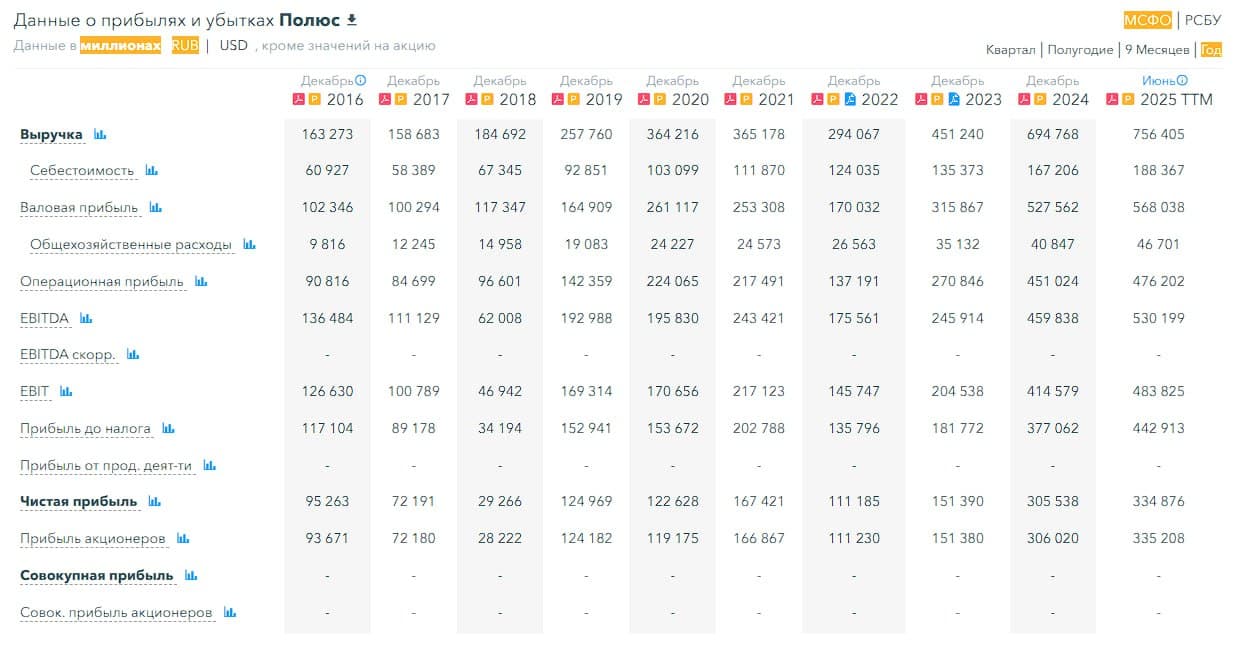Open the 2016 PDF report icon
The width and height of the screenshot is (1233, 645).
pyautogui.click(x=297, y=99)
